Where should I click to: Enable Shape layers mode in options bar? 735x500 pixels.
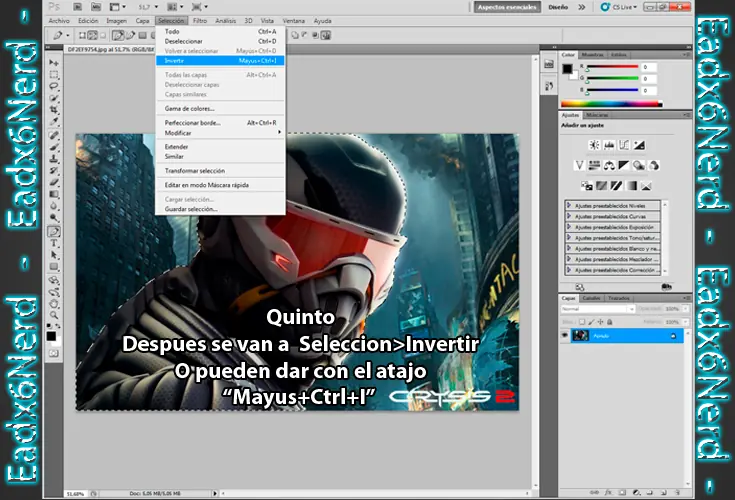pyautogui.click(x=82, y=36)
